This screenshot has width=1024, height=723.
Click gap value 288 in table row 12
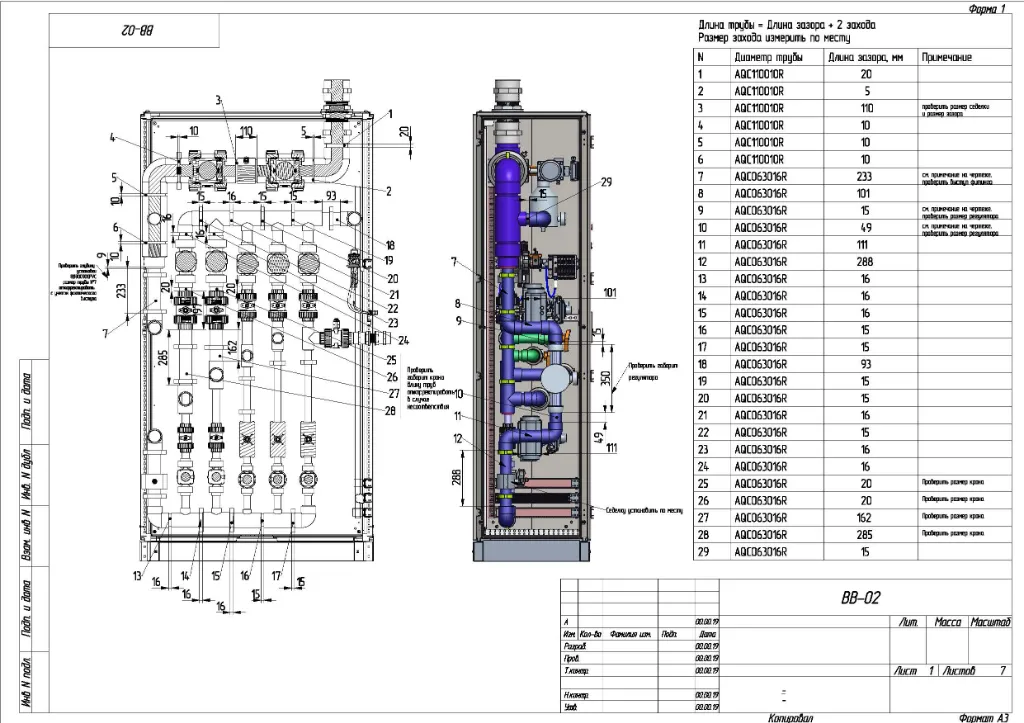866,262
